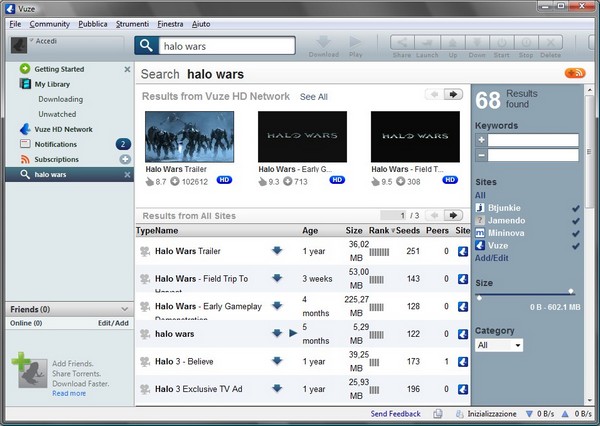Sort results by Seeds column
Screen dimensions: 600x426
point(408,230)
